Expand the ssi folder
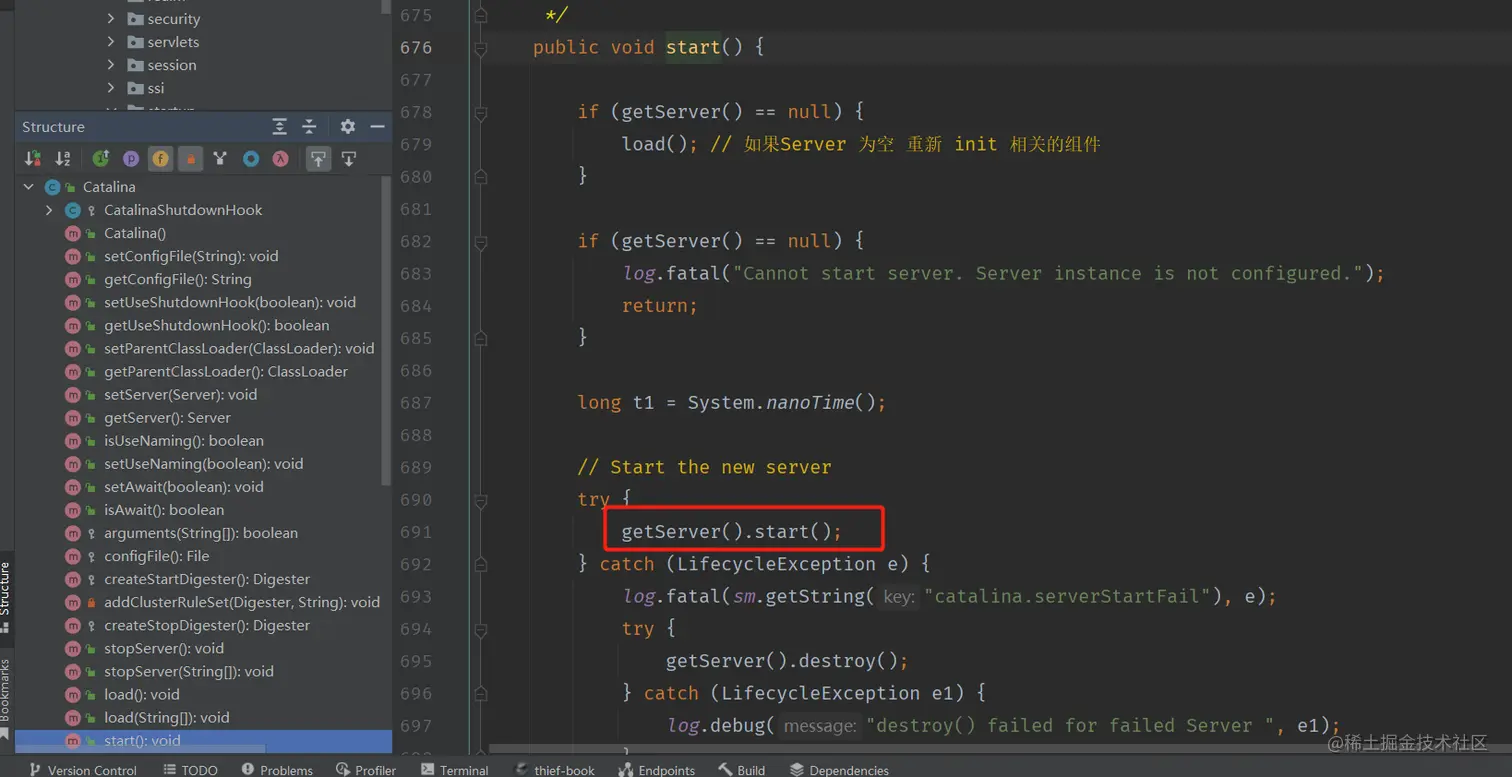 pos(111,88)
